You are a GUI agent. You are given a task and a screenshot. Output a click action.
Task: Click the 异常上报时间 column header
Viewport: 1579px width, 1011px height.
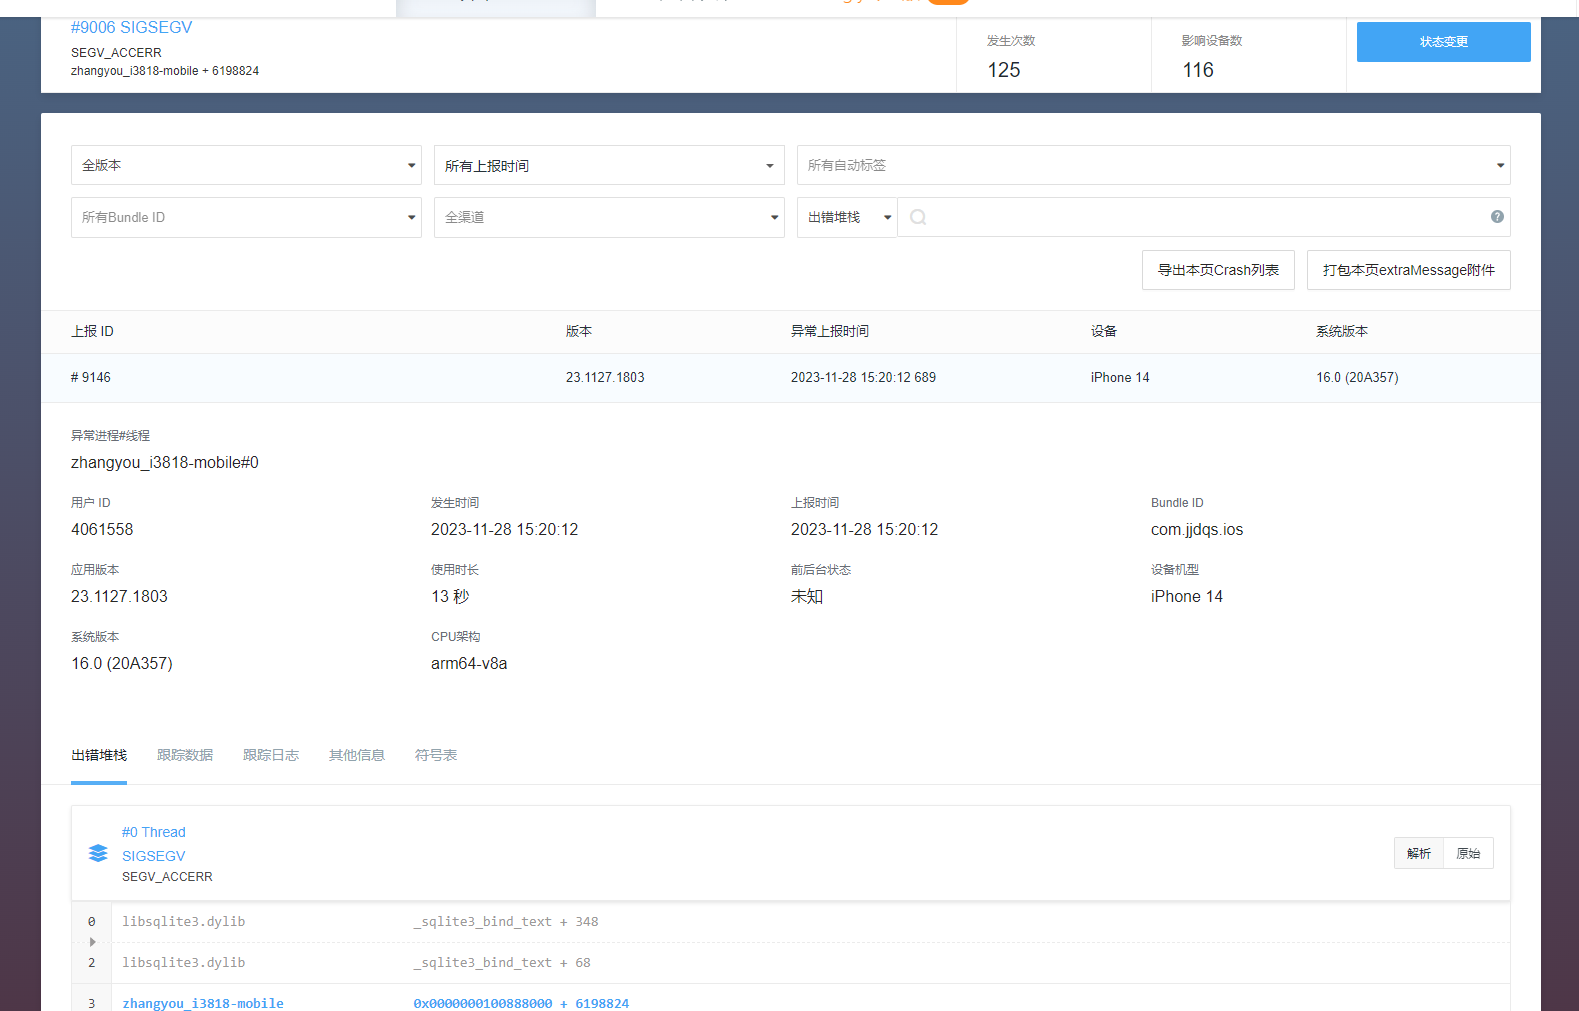[x=830, y=331]
